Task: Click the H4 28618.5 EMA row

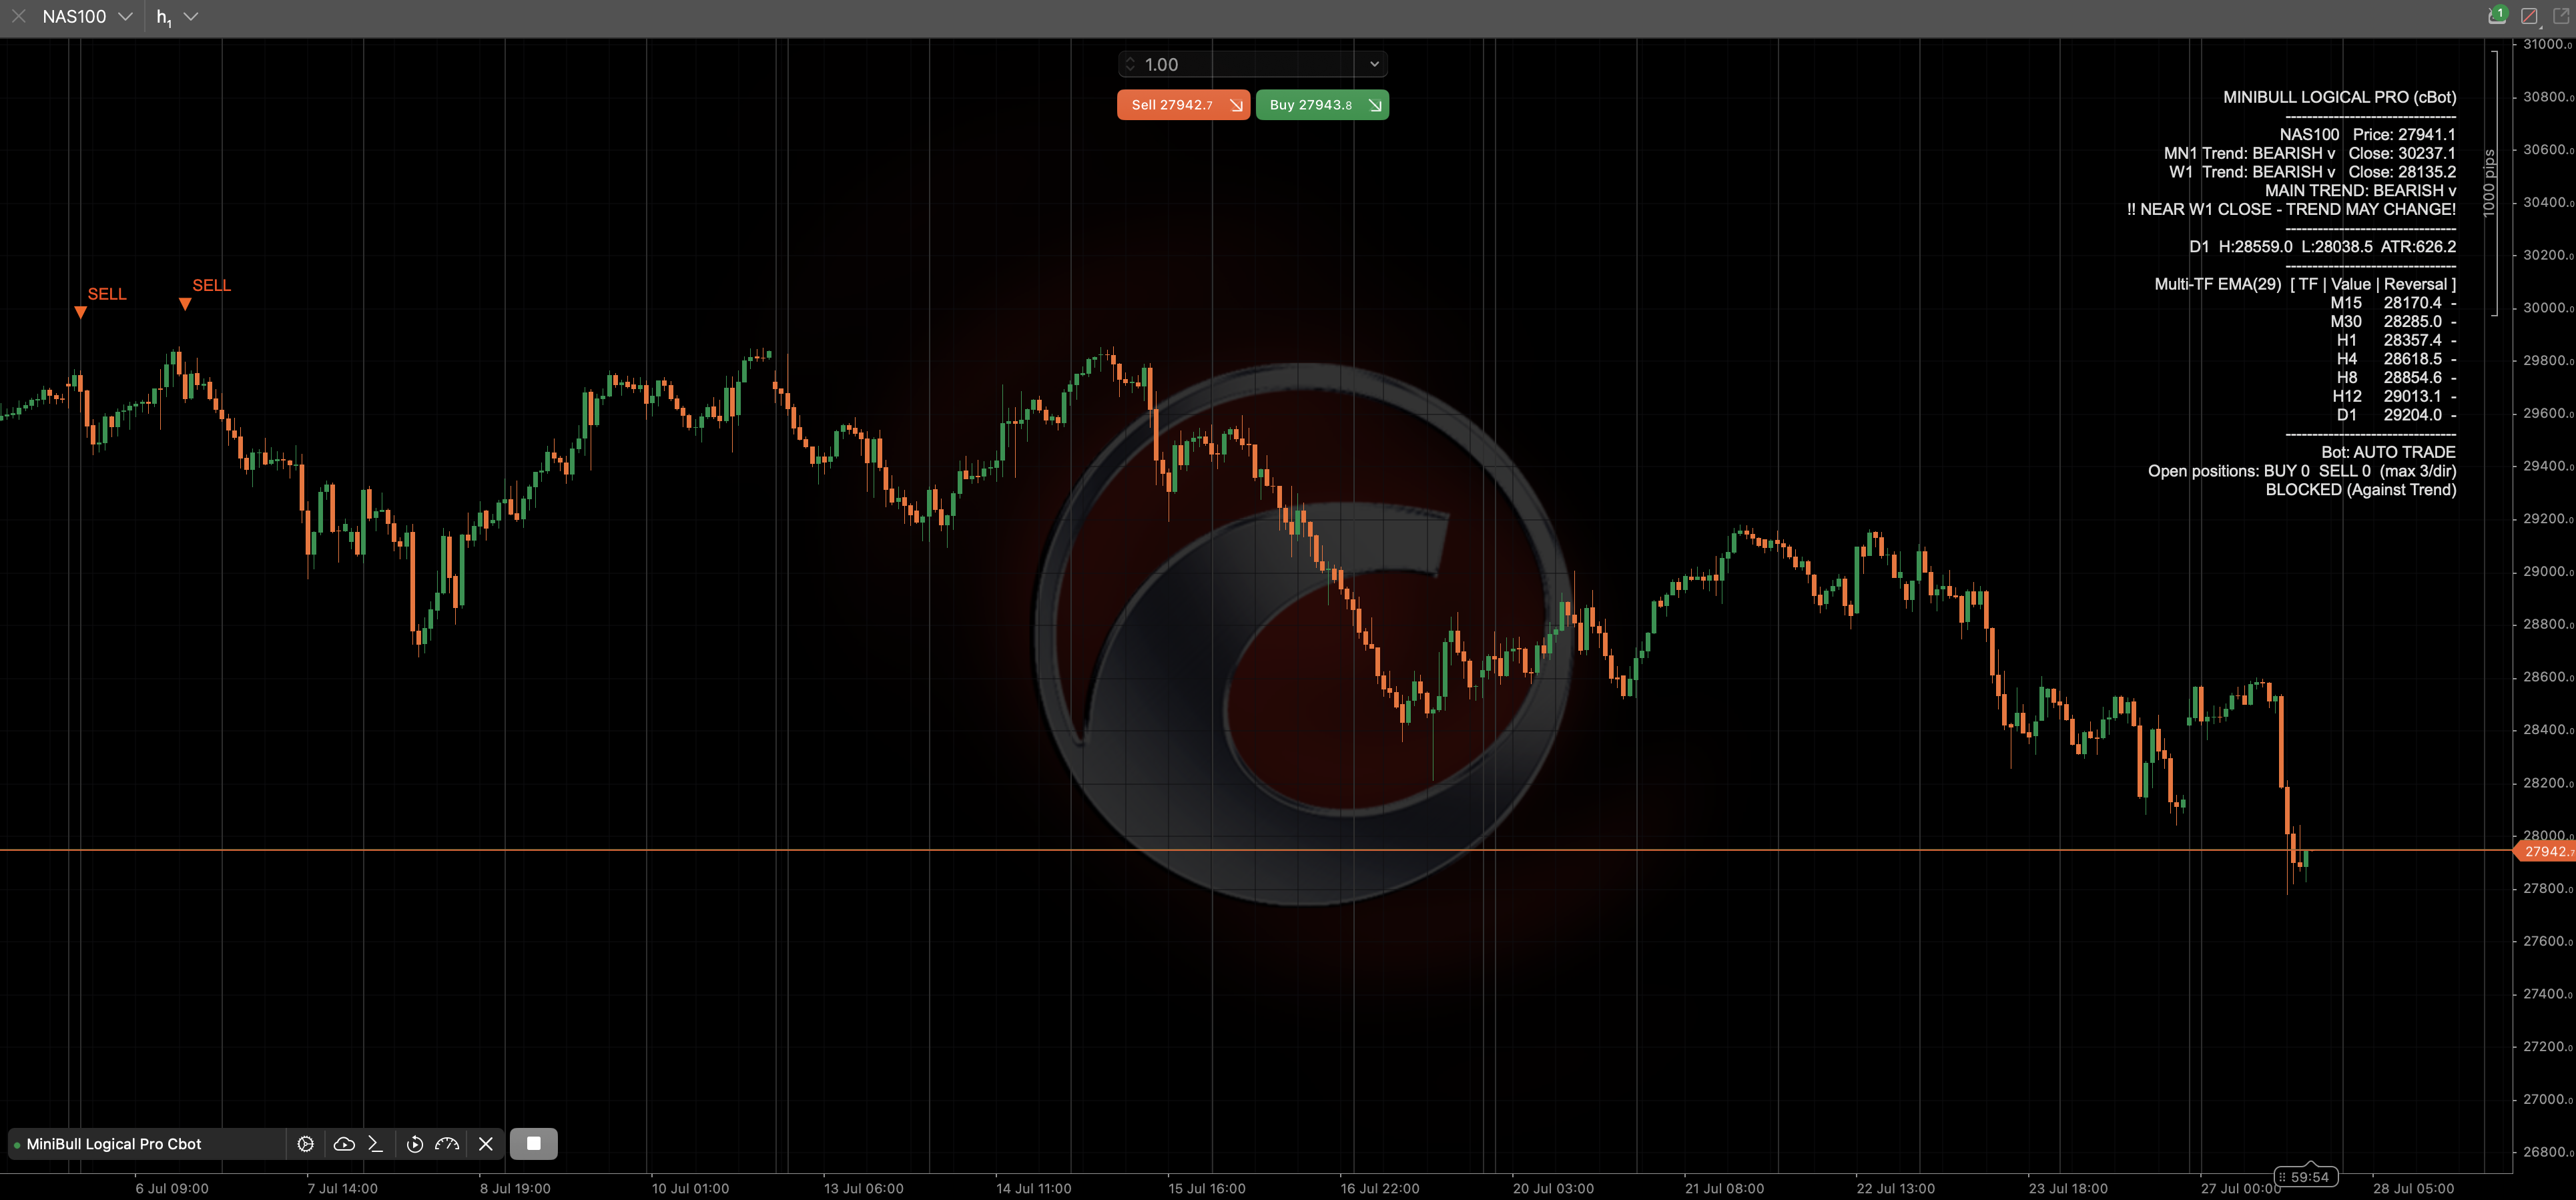Action: point(2396,359)
